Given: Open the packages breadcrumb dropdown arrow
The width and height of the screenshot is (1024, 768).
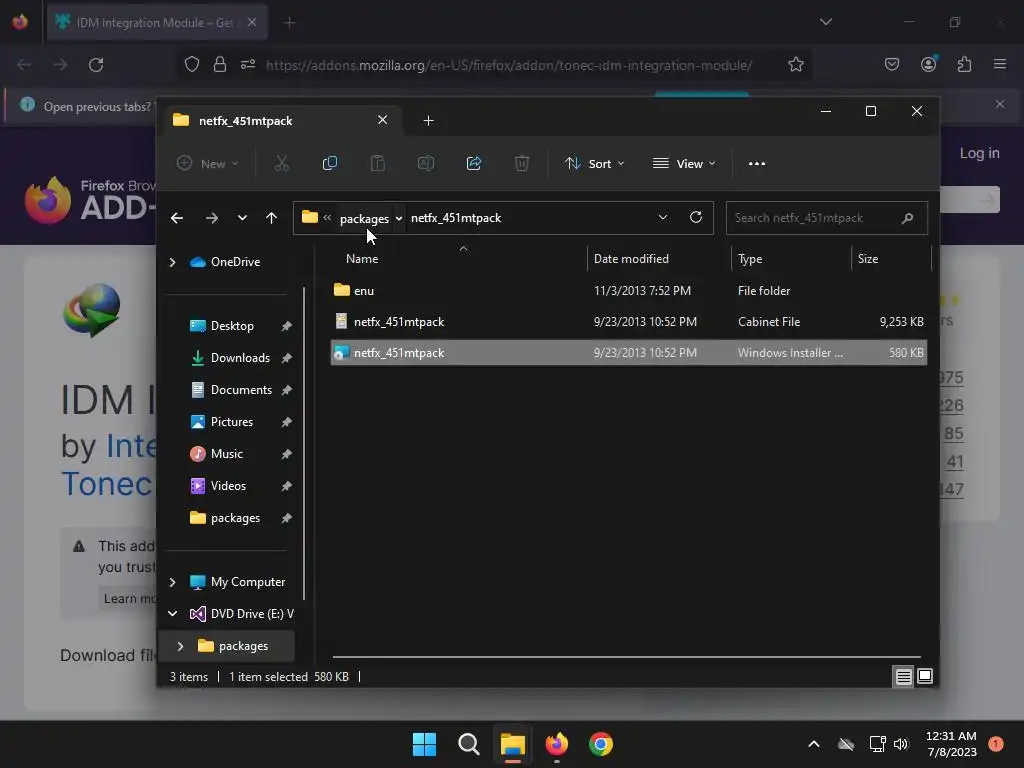Looking at the screenshot, I should (398, 218).
